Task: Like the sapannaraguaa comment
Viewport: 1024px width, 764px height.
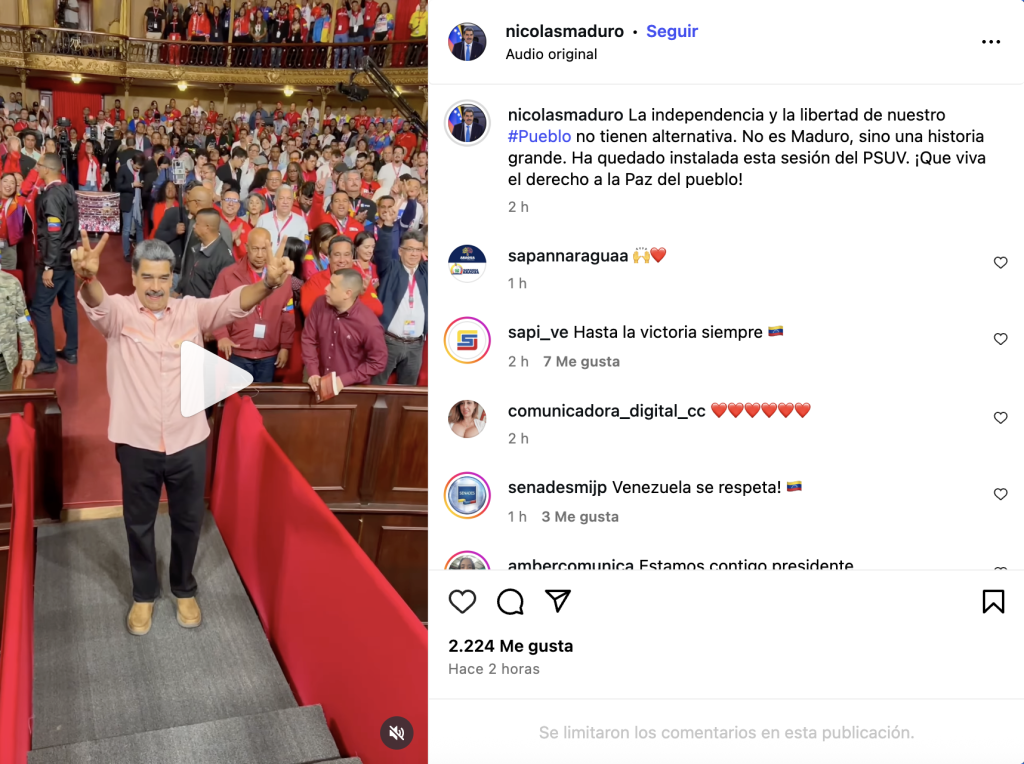Action: click(1000, 263)
